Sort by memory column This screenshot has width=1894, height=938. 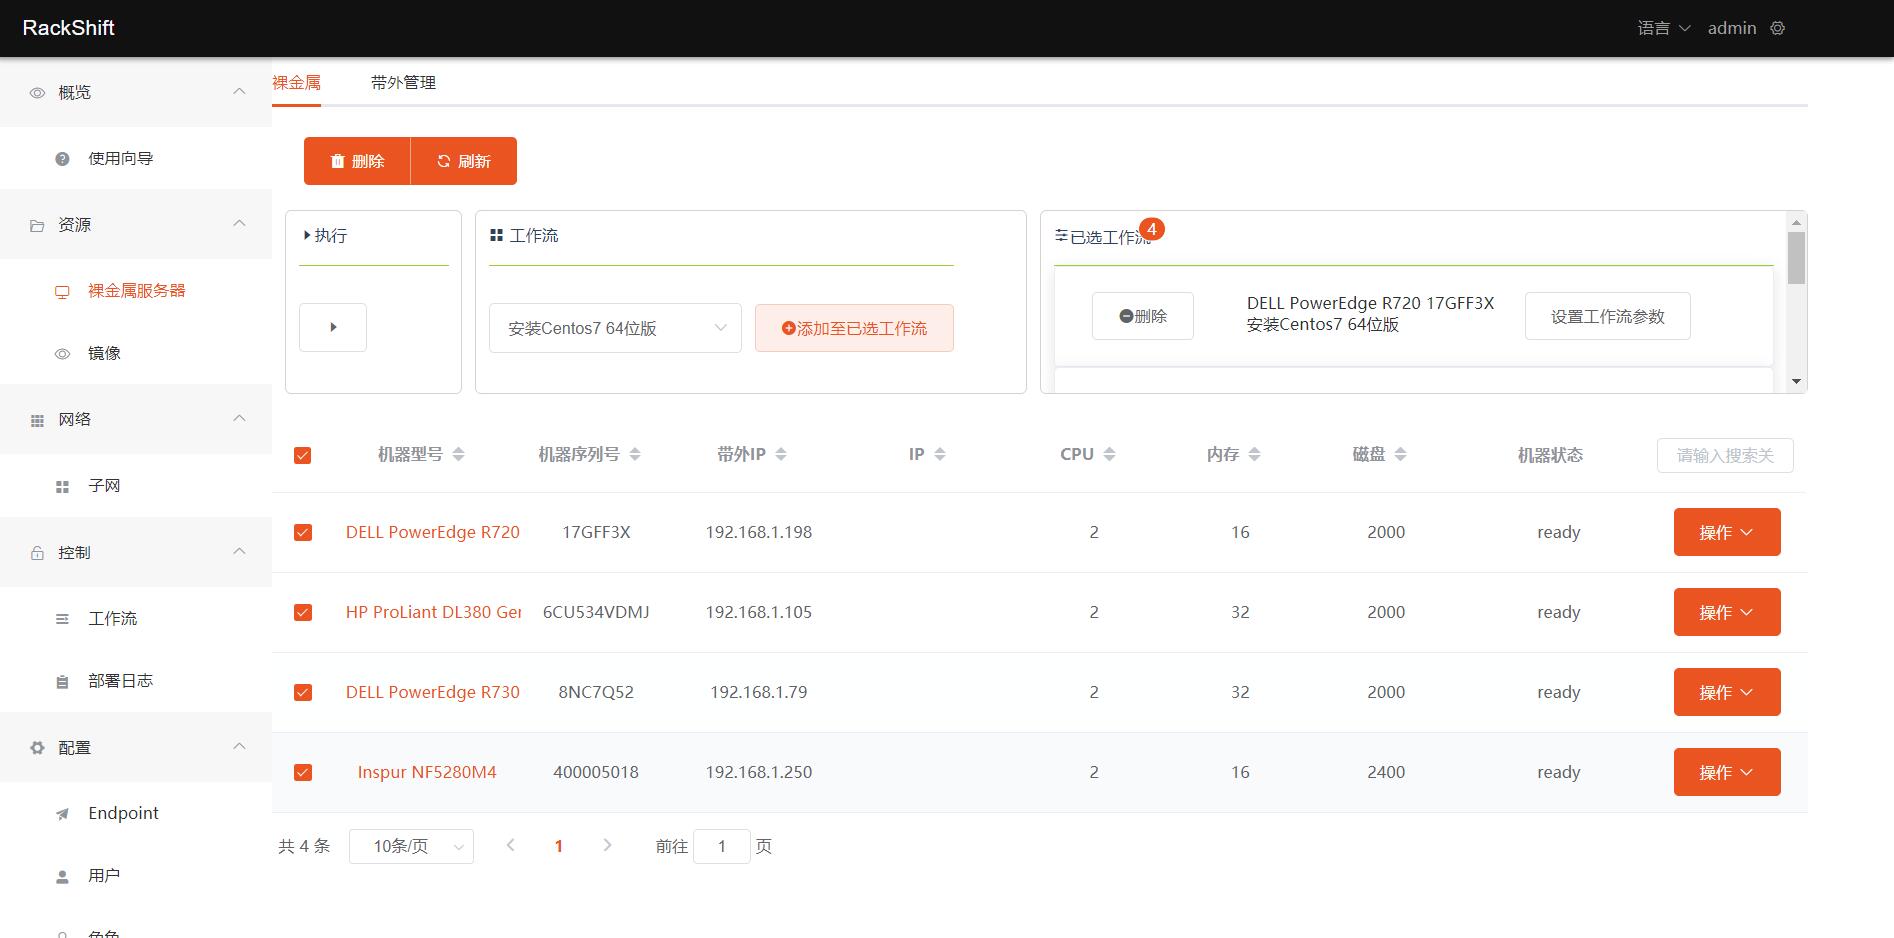pos(1254,454)
